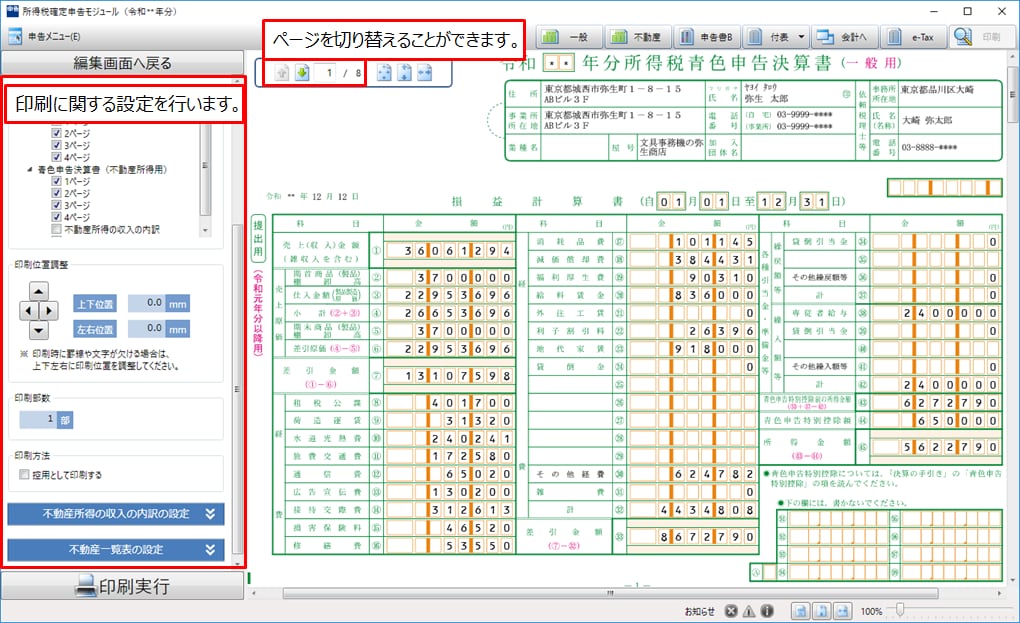Switch to the 不動産 form tab
This screenshot has width=1020, height=623.
tap(643, 37)
